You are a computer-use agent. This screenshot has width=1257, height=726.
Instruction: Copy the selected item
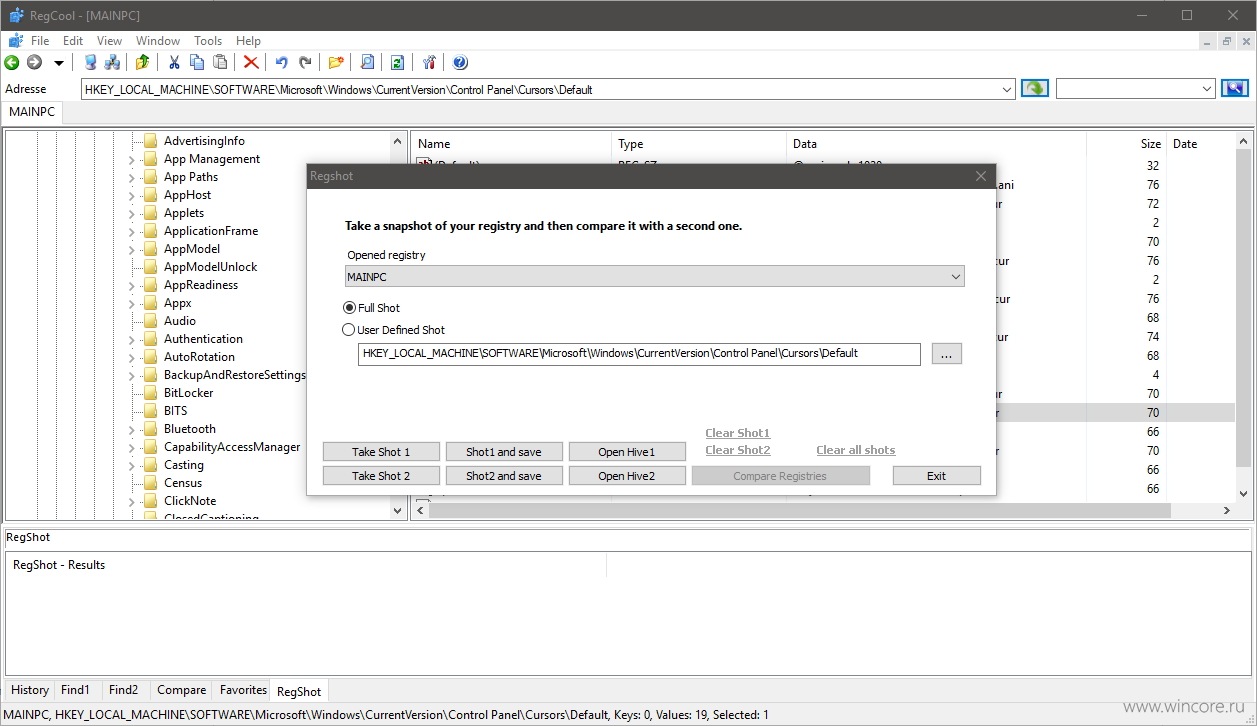click(197, 62)
